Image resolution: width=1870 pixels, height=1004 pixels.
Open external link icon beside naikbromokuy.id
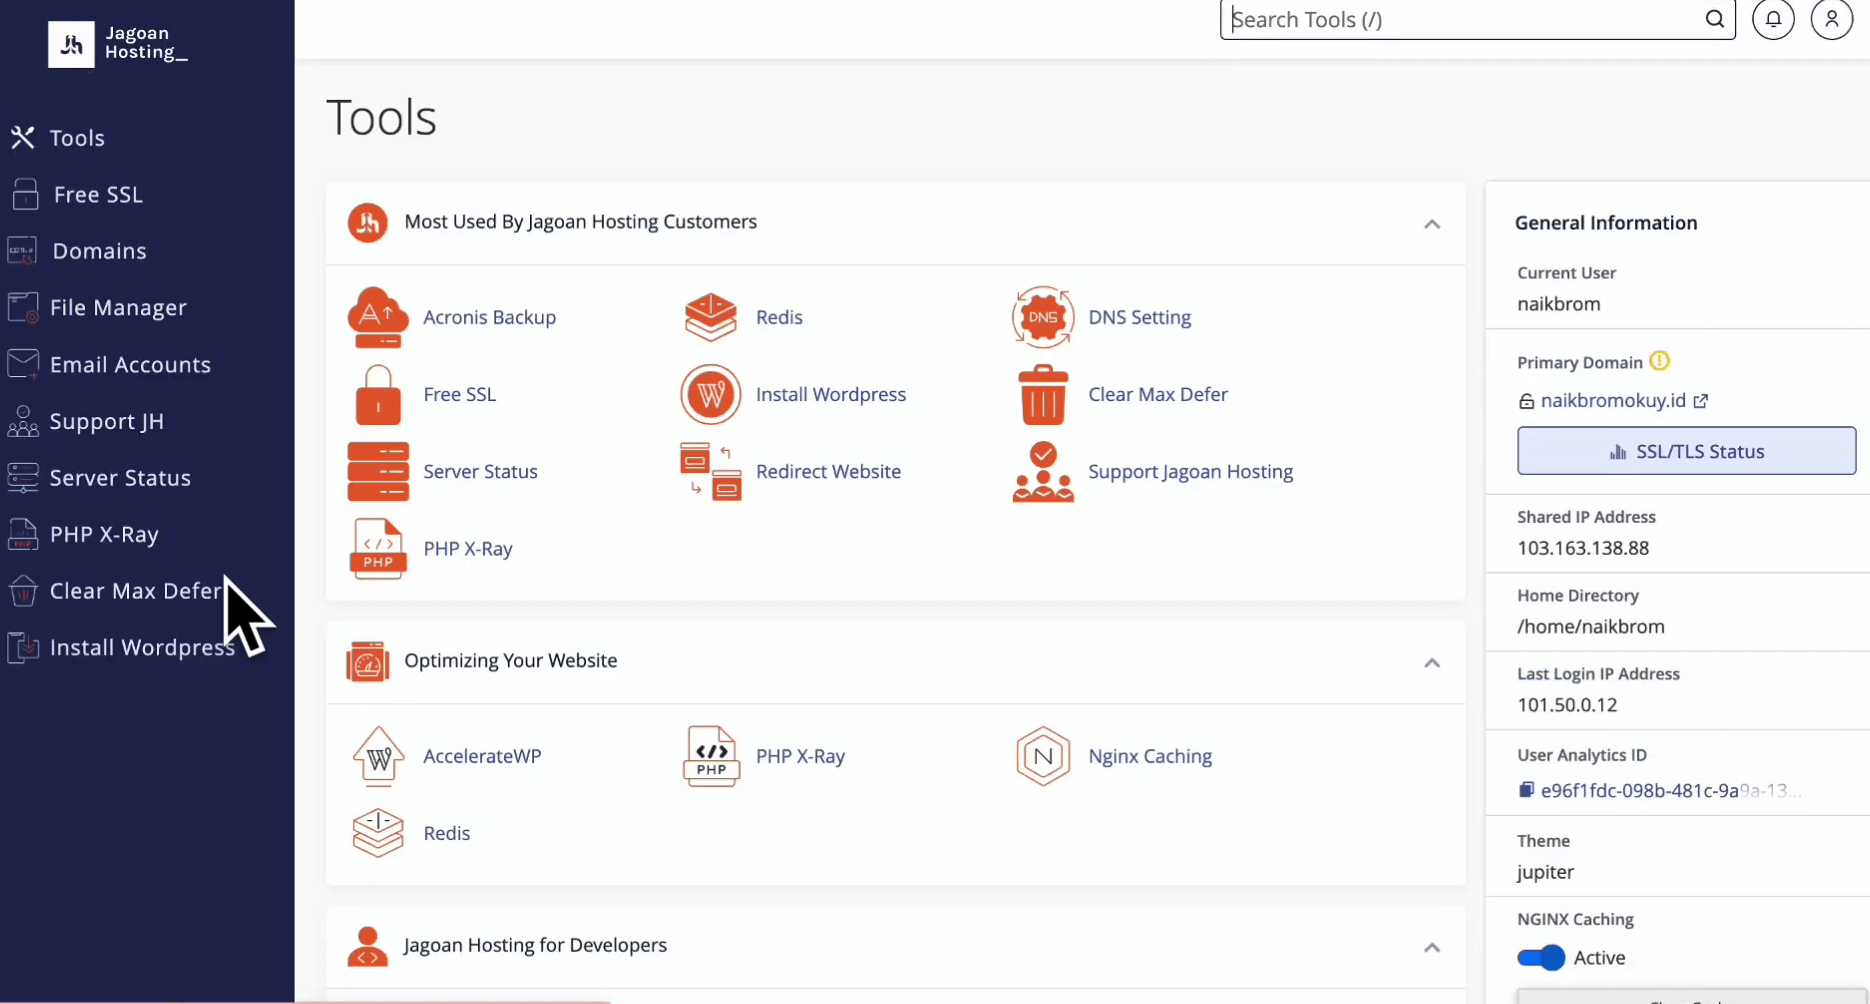point(1701,401)
